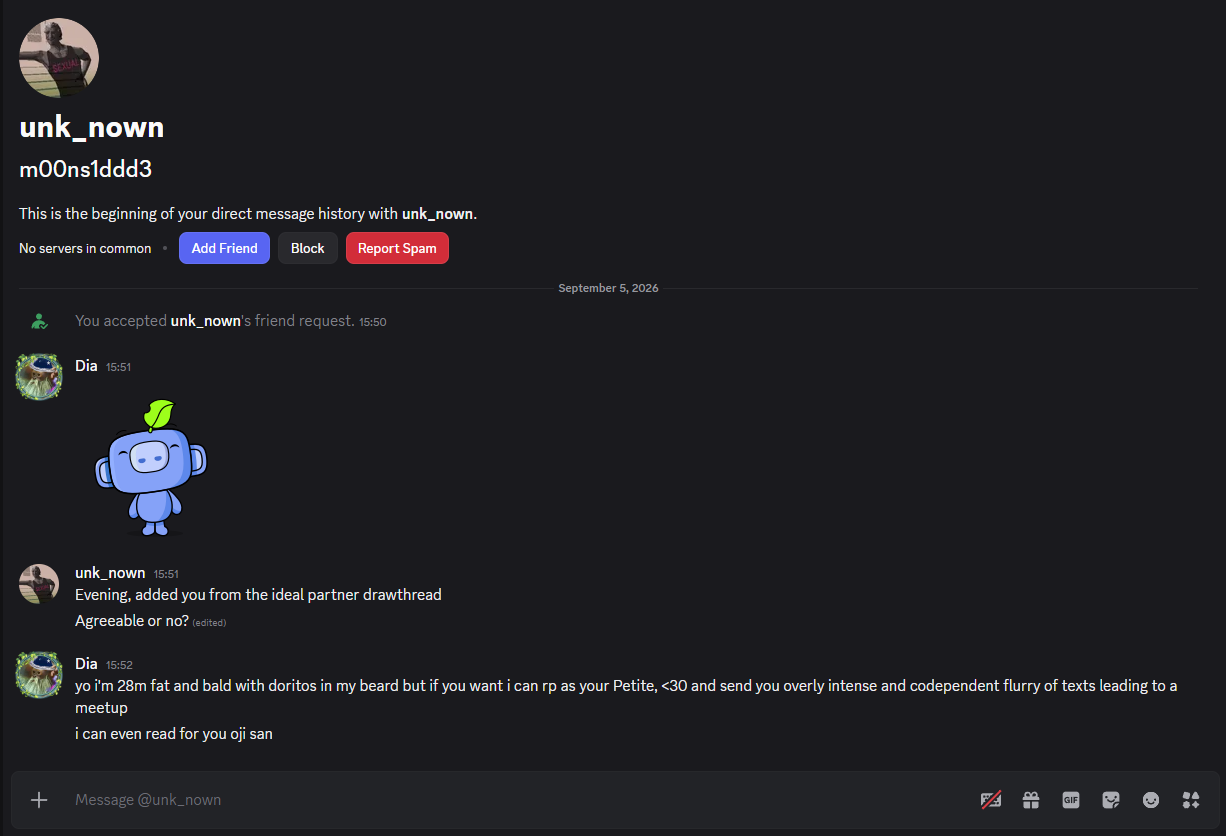This screenshot has height=836, width=1226.
Task: Click unk_nown username above 'Evening' message
Action: click(x=110, y=573)
